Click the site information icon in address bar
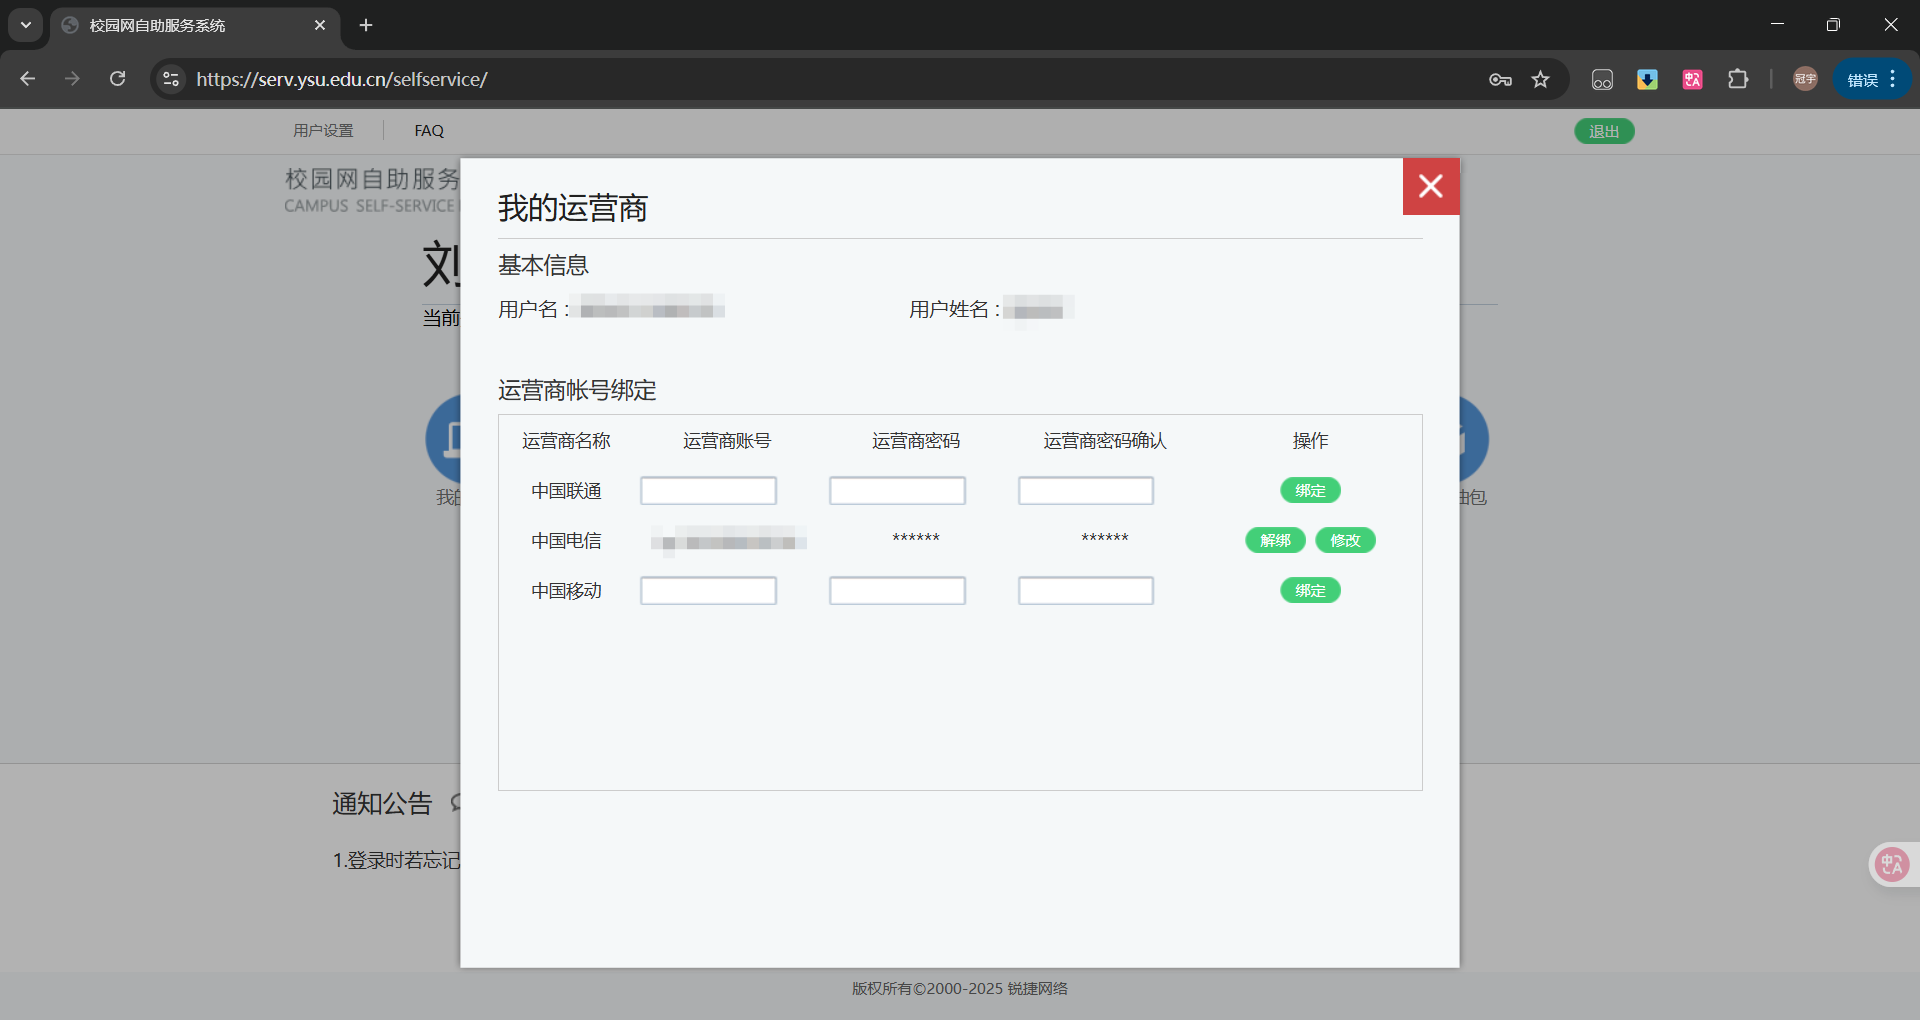This screenshot has width=1920, height=1020. click(170, 79)
